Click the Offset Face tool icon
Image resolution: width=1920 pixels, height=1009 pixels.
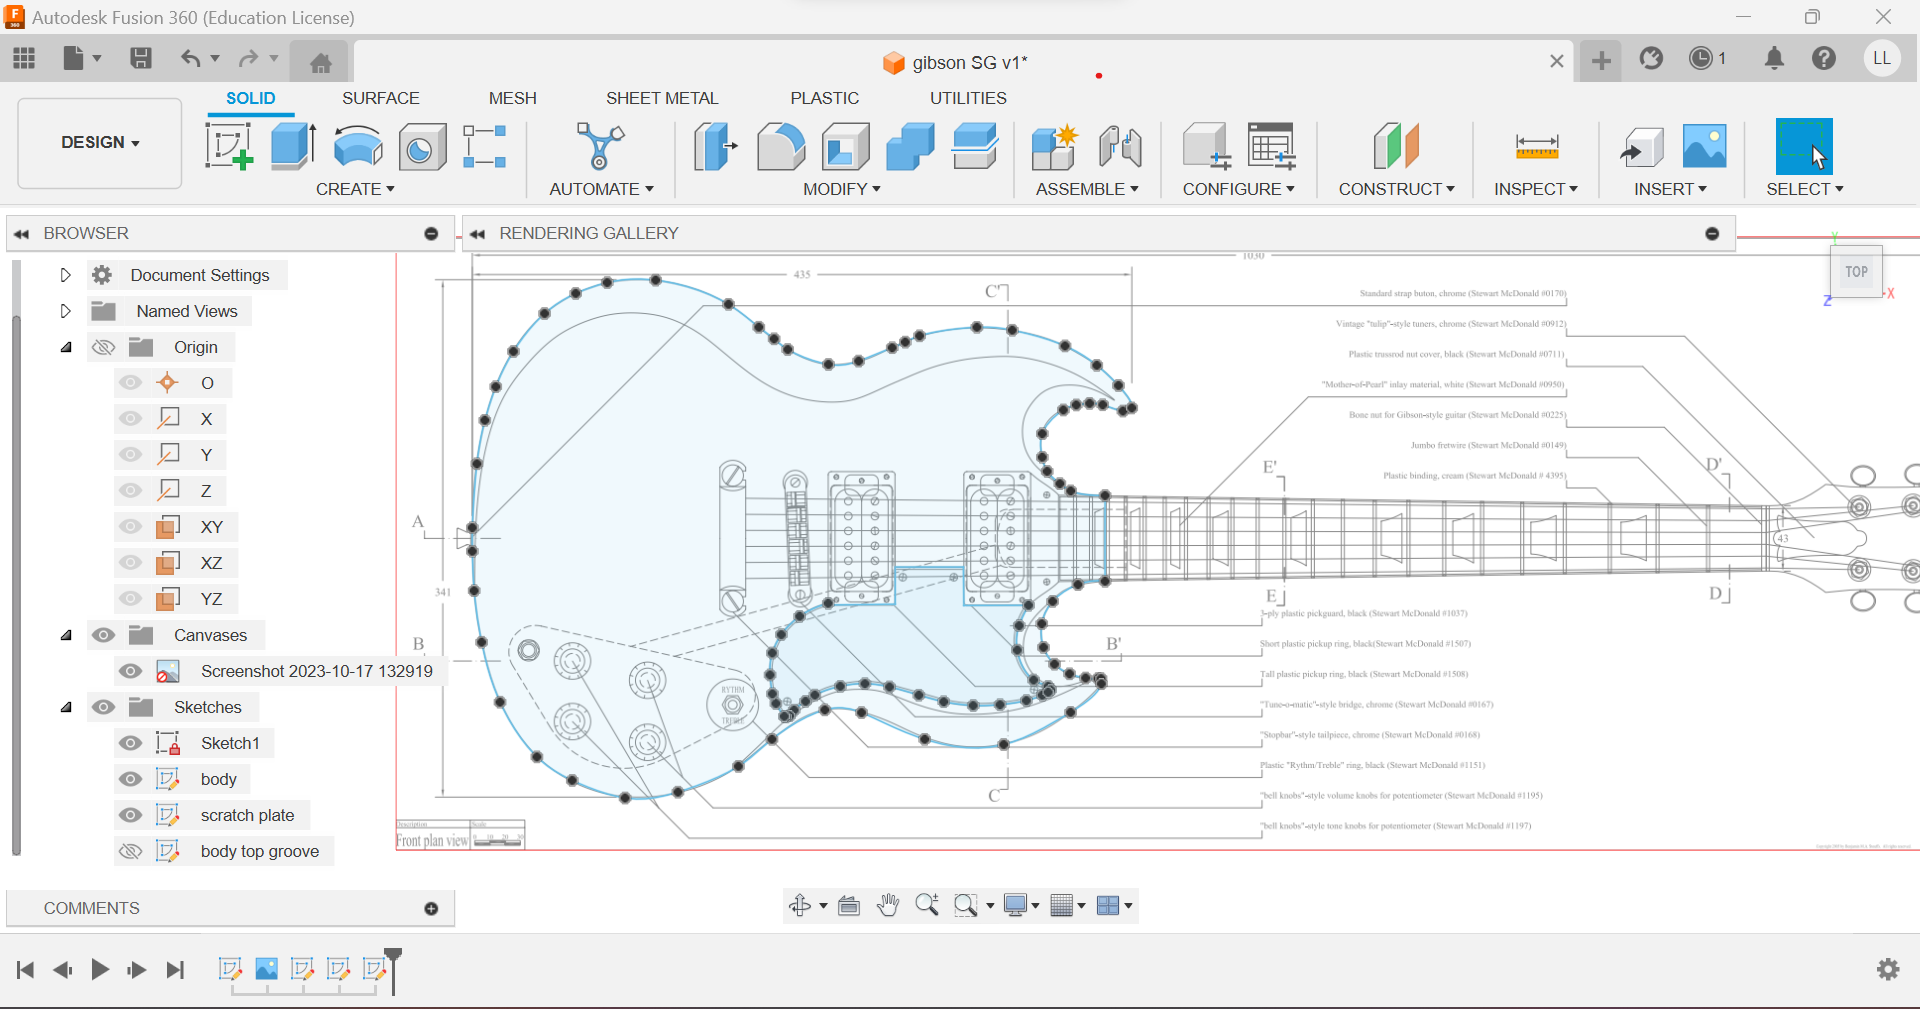pyautogui.click(x=975, y=147)
